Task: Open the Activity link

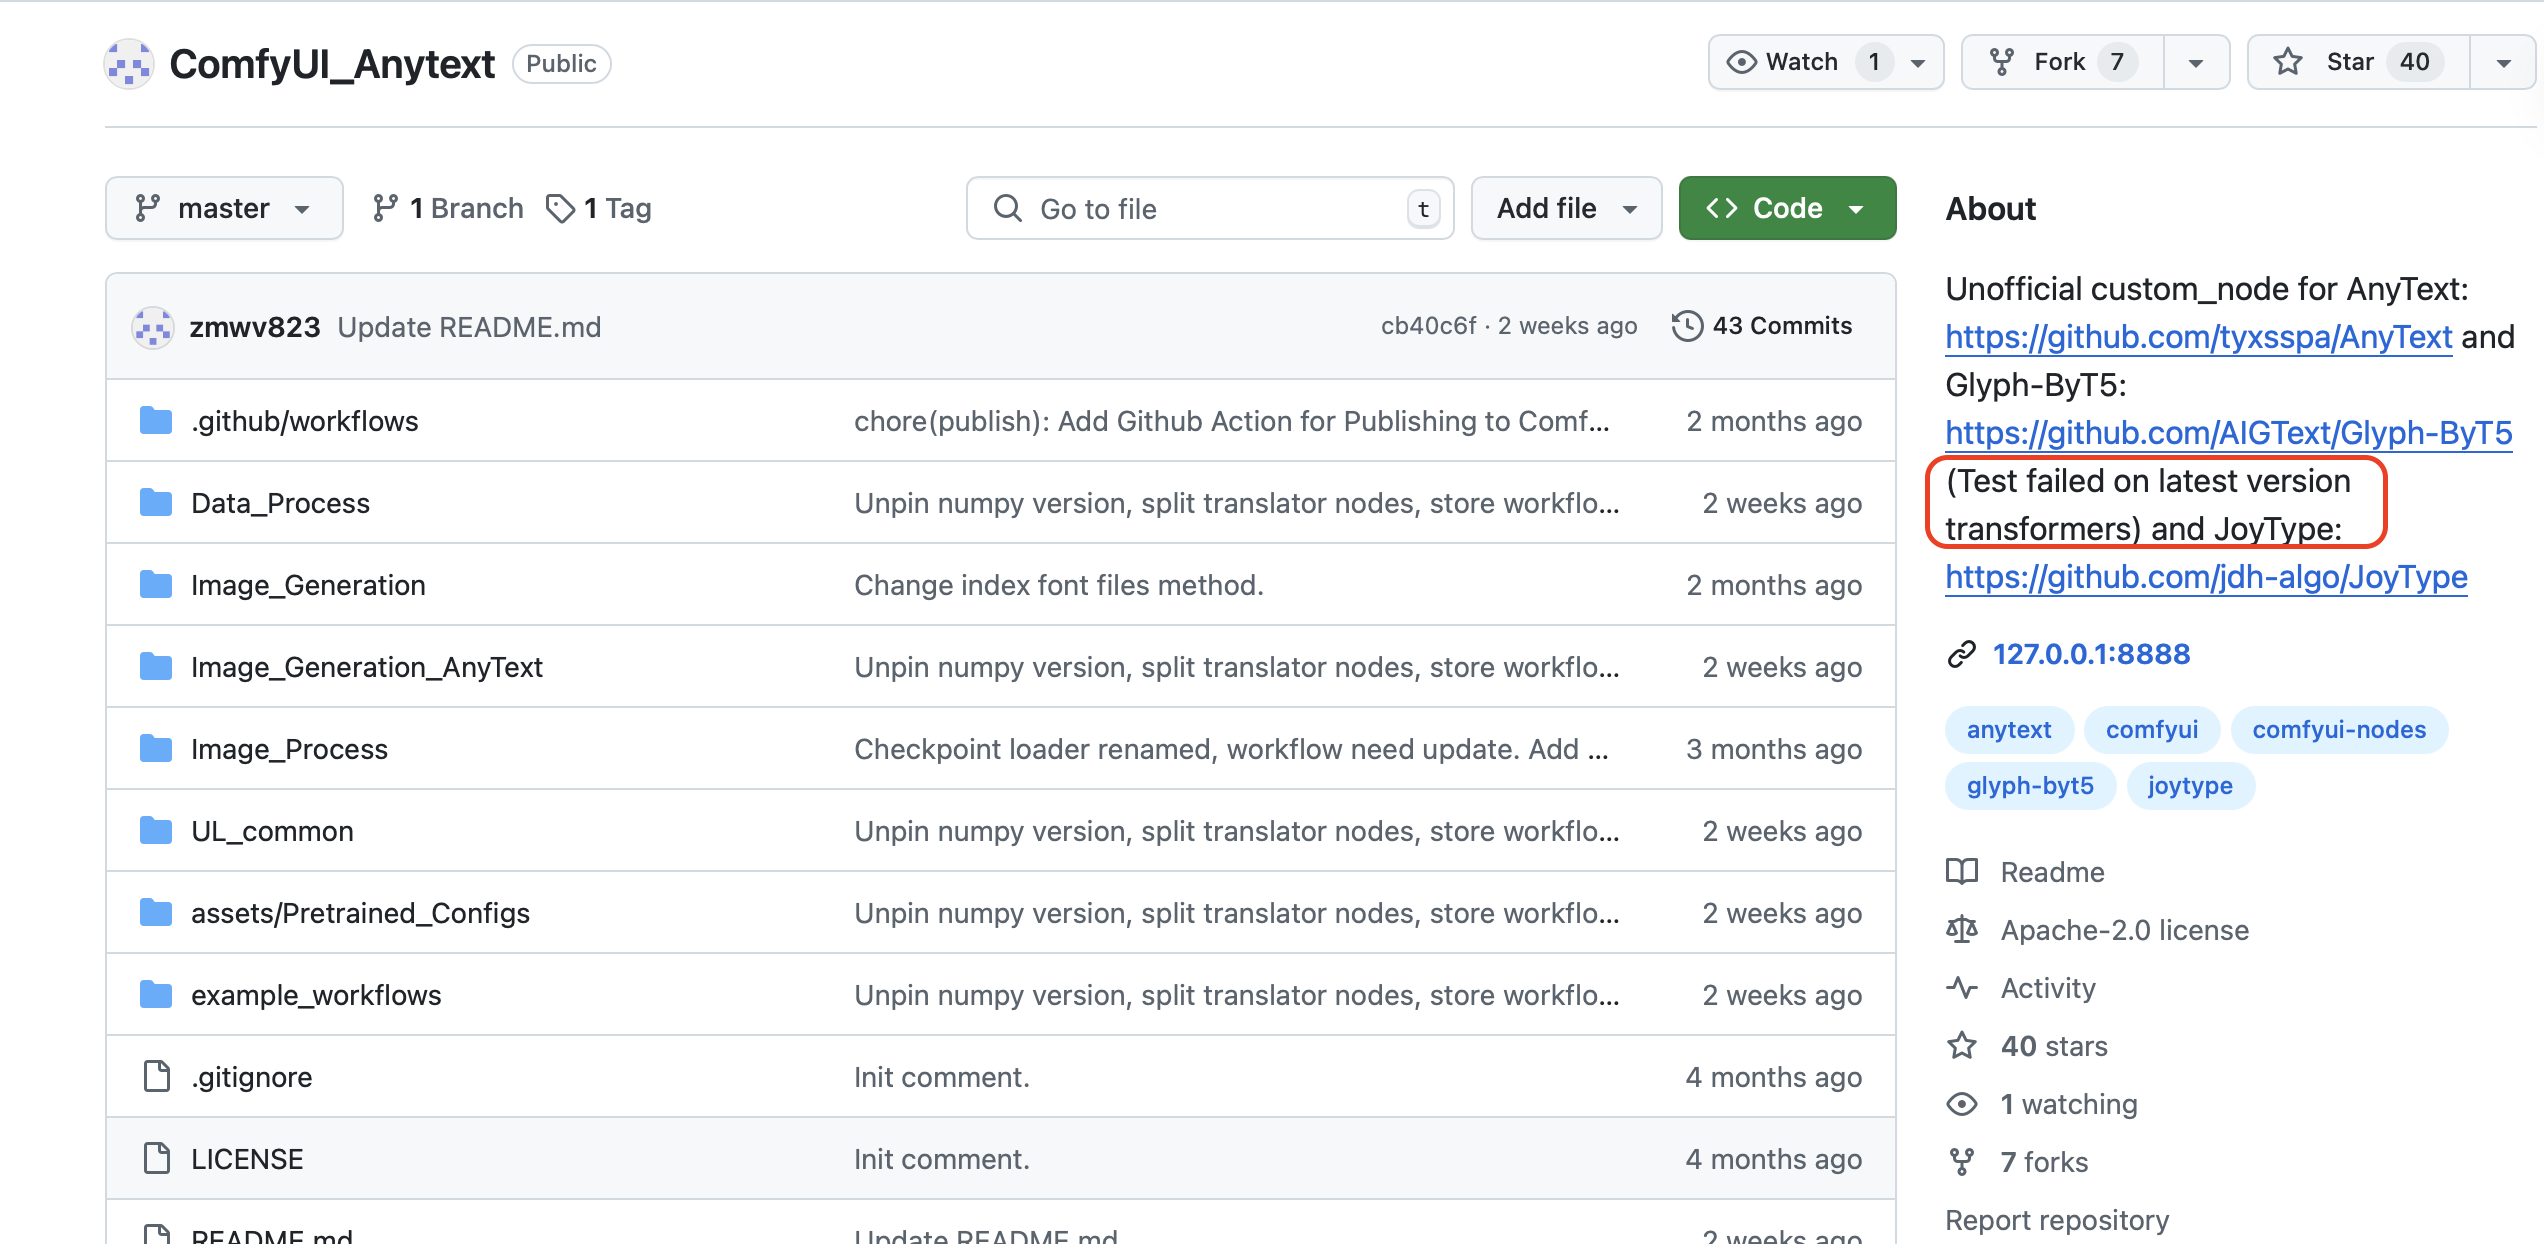Action: click(x=2047, y=988)
